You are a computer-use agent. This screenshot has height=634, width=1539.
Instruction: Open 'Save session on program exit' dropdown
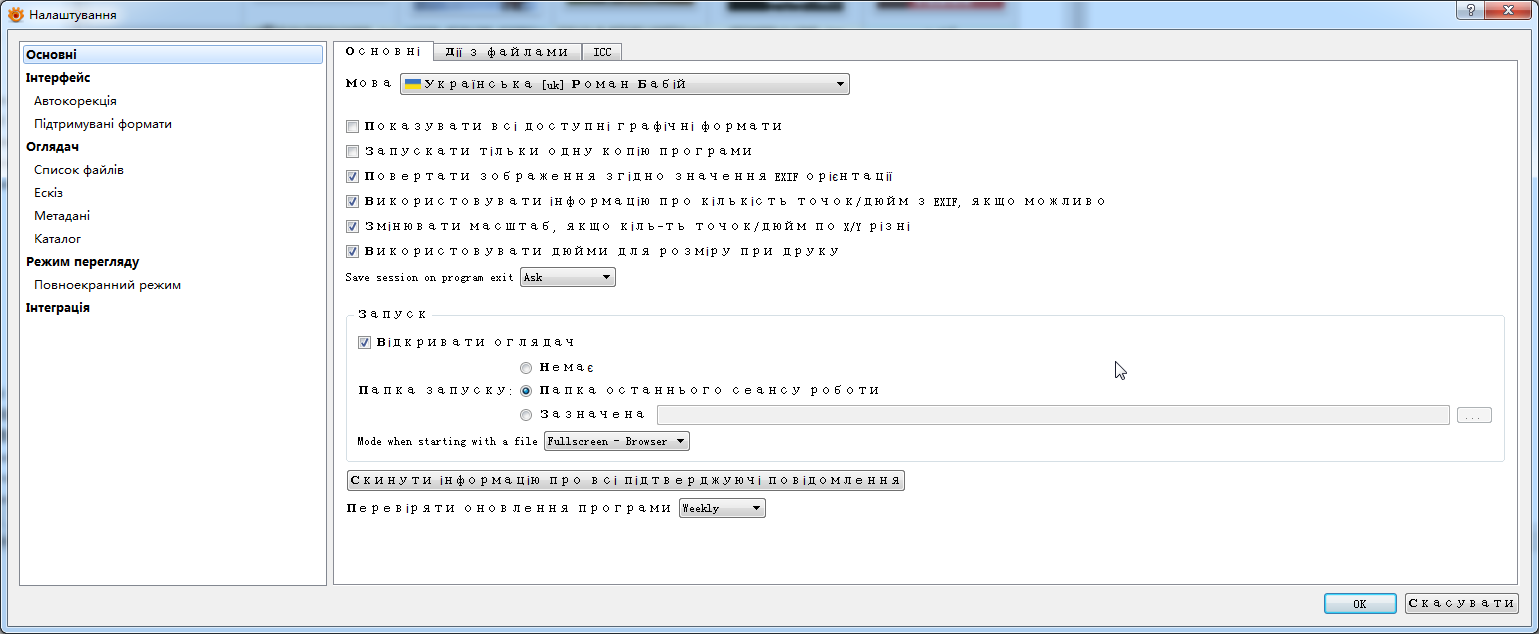[x=568, y=277]
